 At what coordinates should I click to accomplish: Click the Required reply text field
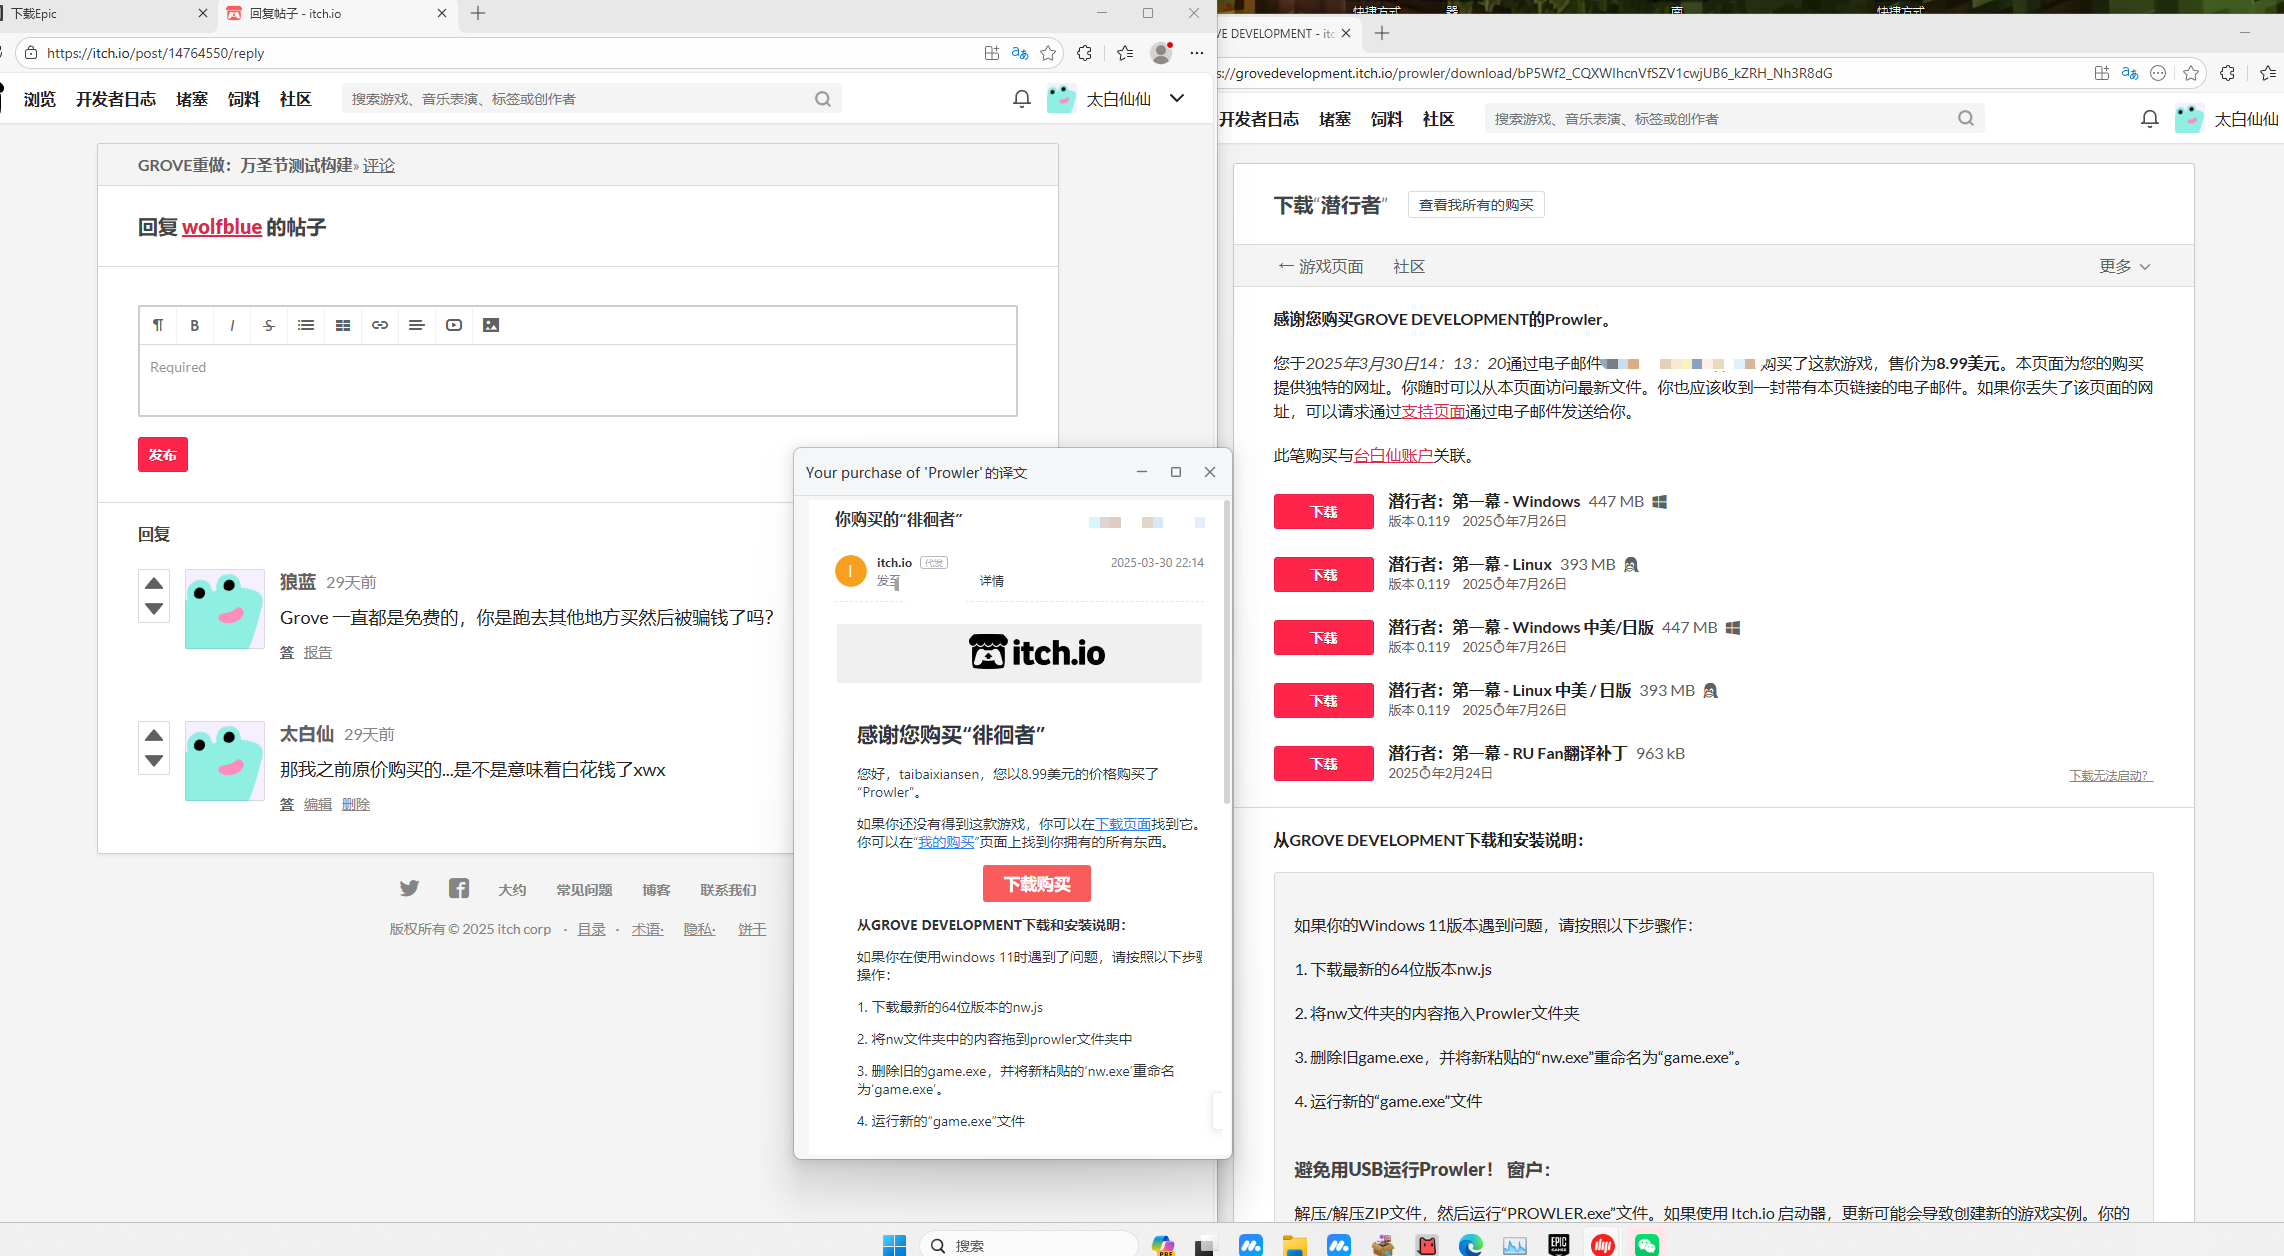point(577,380)
